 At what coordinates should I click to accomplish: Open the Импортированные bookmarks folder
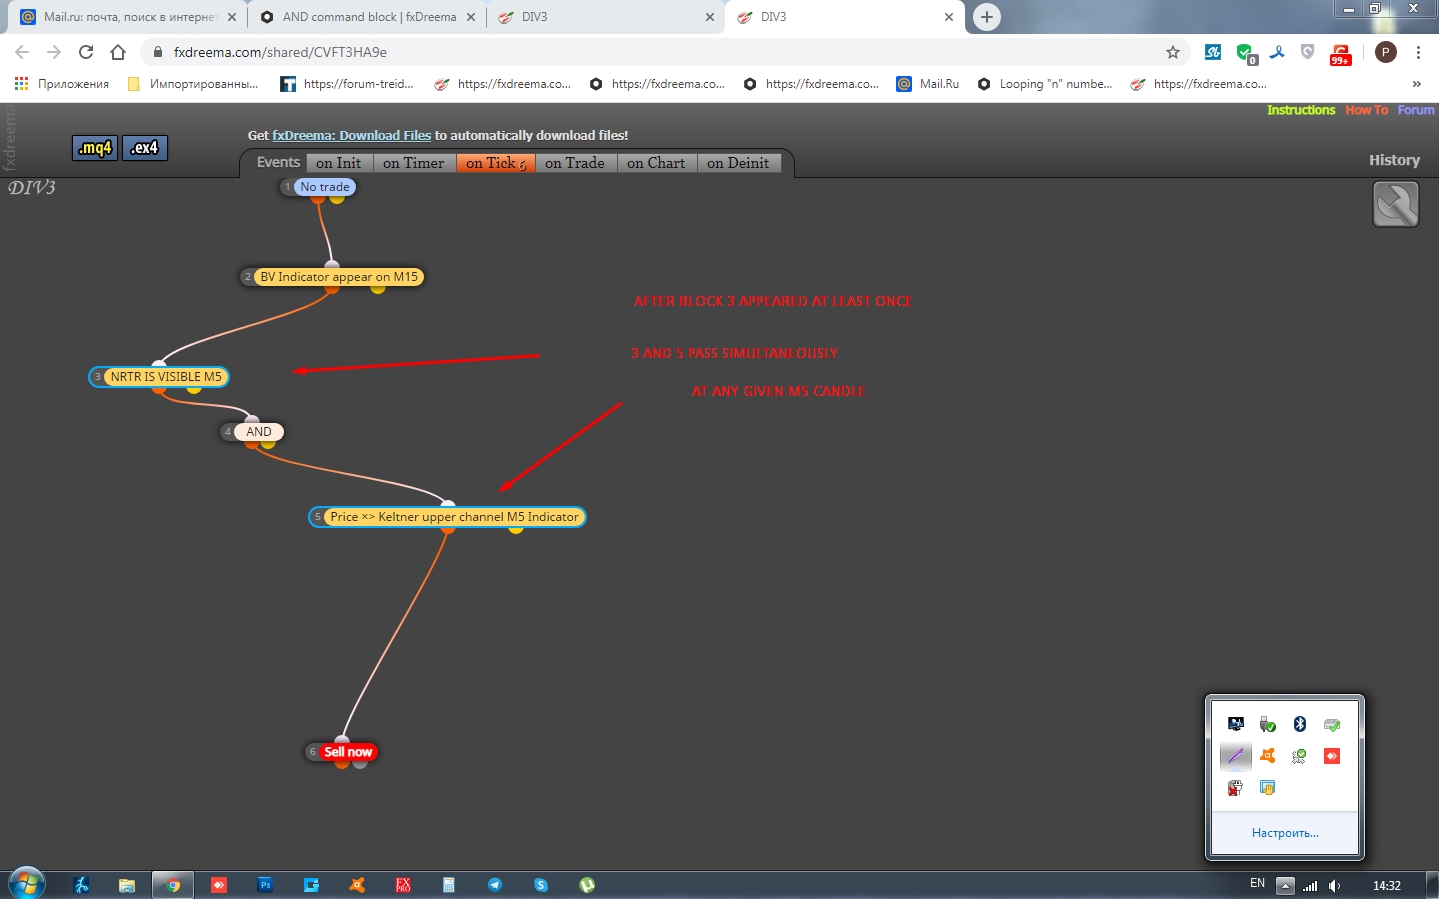(193, 84)
